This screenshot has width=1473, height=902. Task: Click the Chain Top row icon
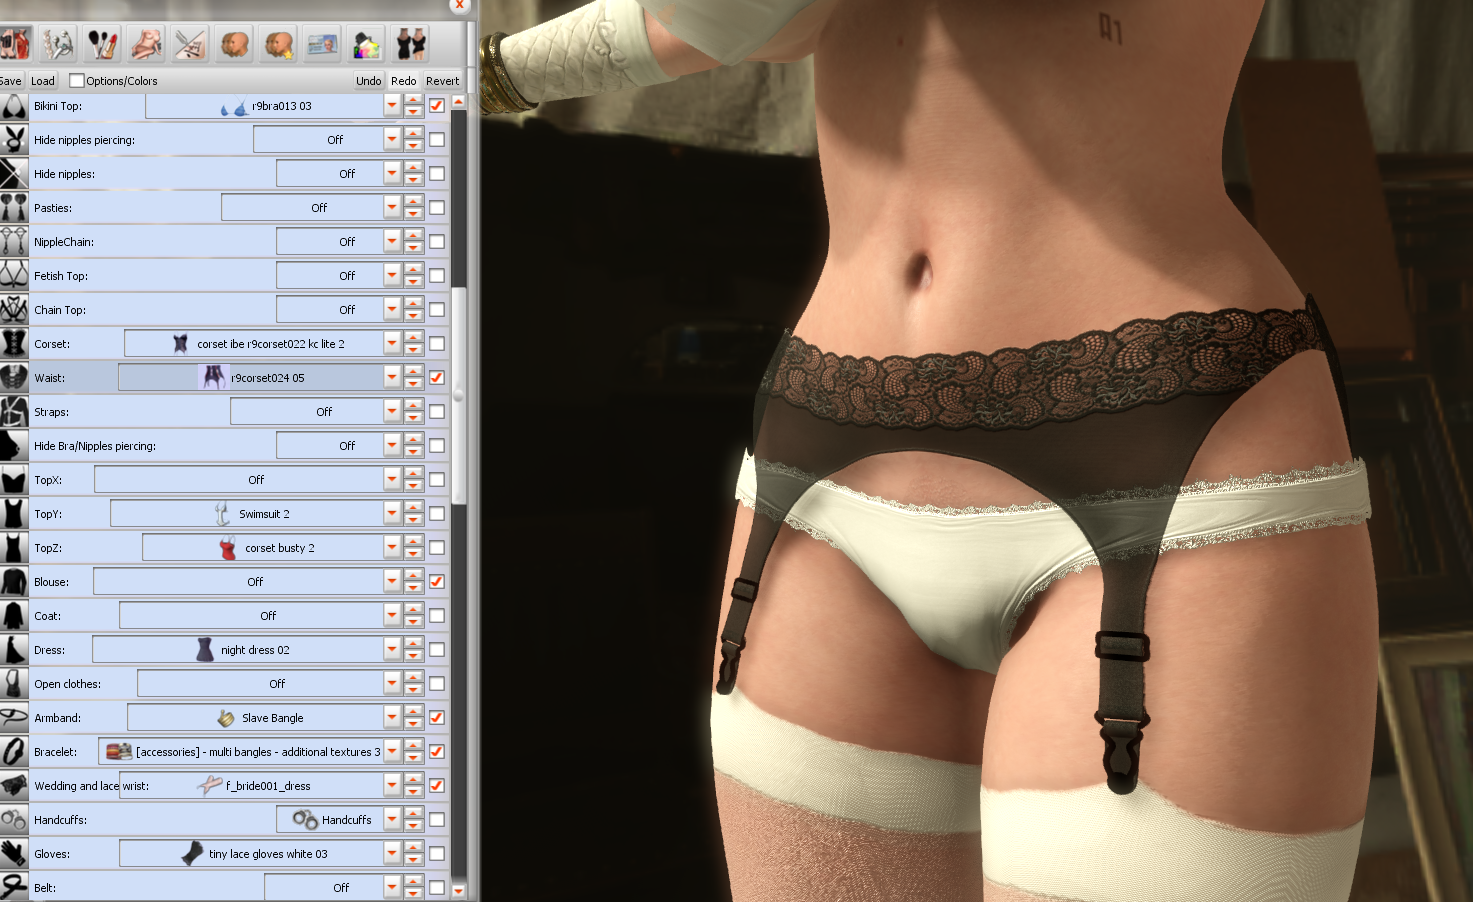pyautogui.click(x=14, y=309)
